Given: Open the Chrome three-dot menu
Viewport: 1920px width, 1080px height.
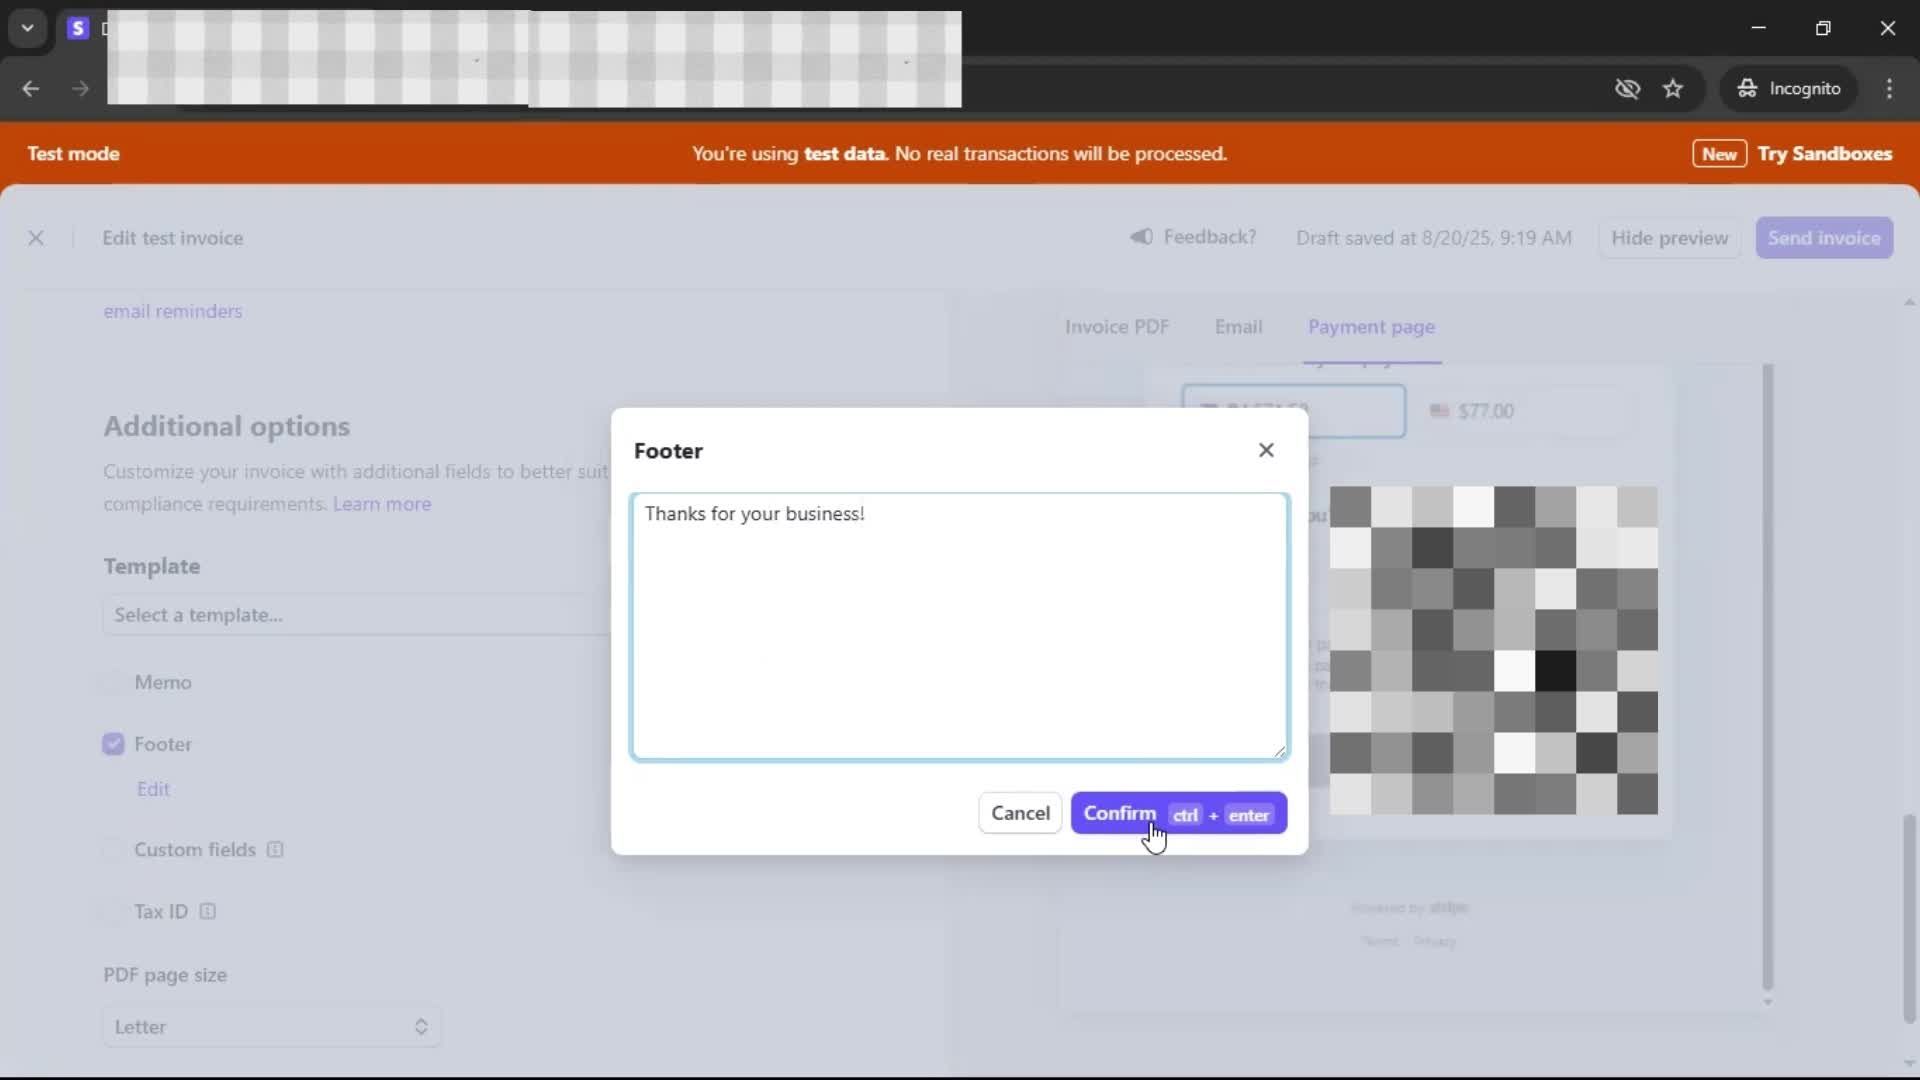Looking at the screenshot, I should (x=1889, y=89).
